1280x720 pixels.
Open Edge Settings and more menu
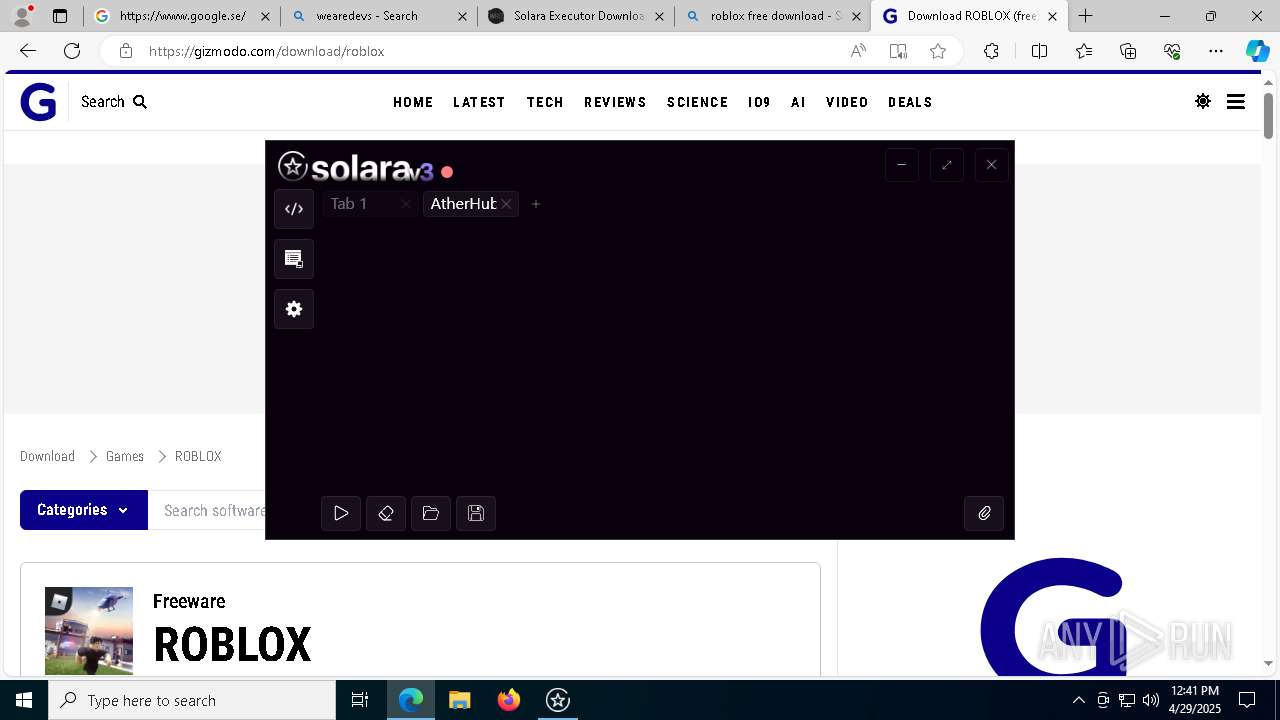click(x=1216, y=51)
